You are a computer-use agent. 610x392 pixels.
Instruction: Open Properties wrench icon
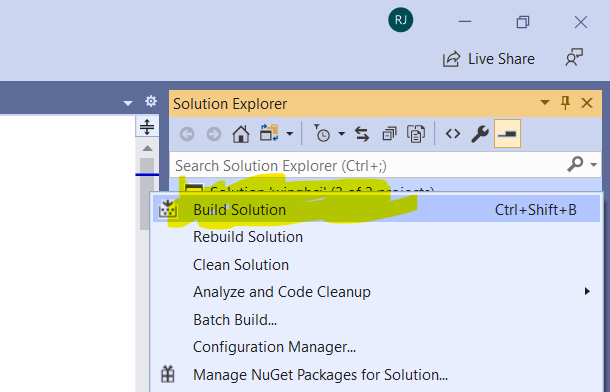[x=480, y=134]
